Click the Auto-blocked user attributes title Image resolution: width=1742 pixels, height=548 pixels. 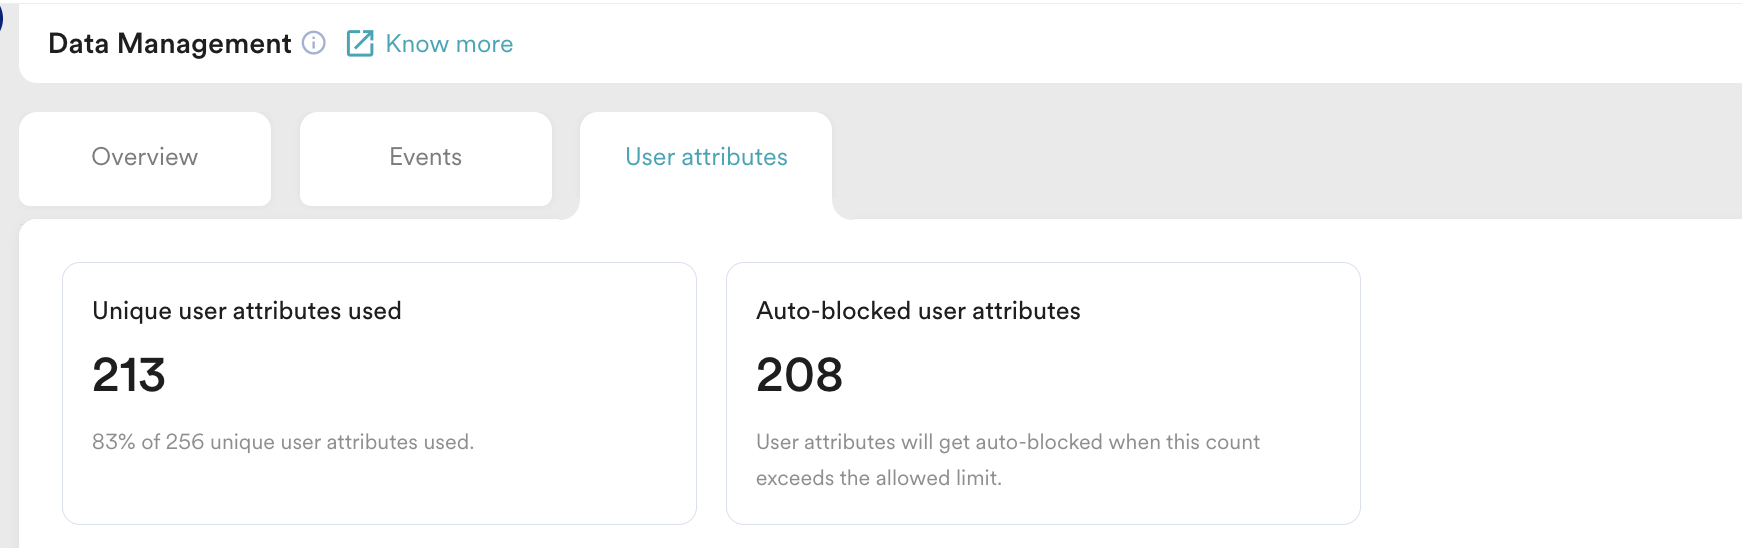tap(918, 311)
